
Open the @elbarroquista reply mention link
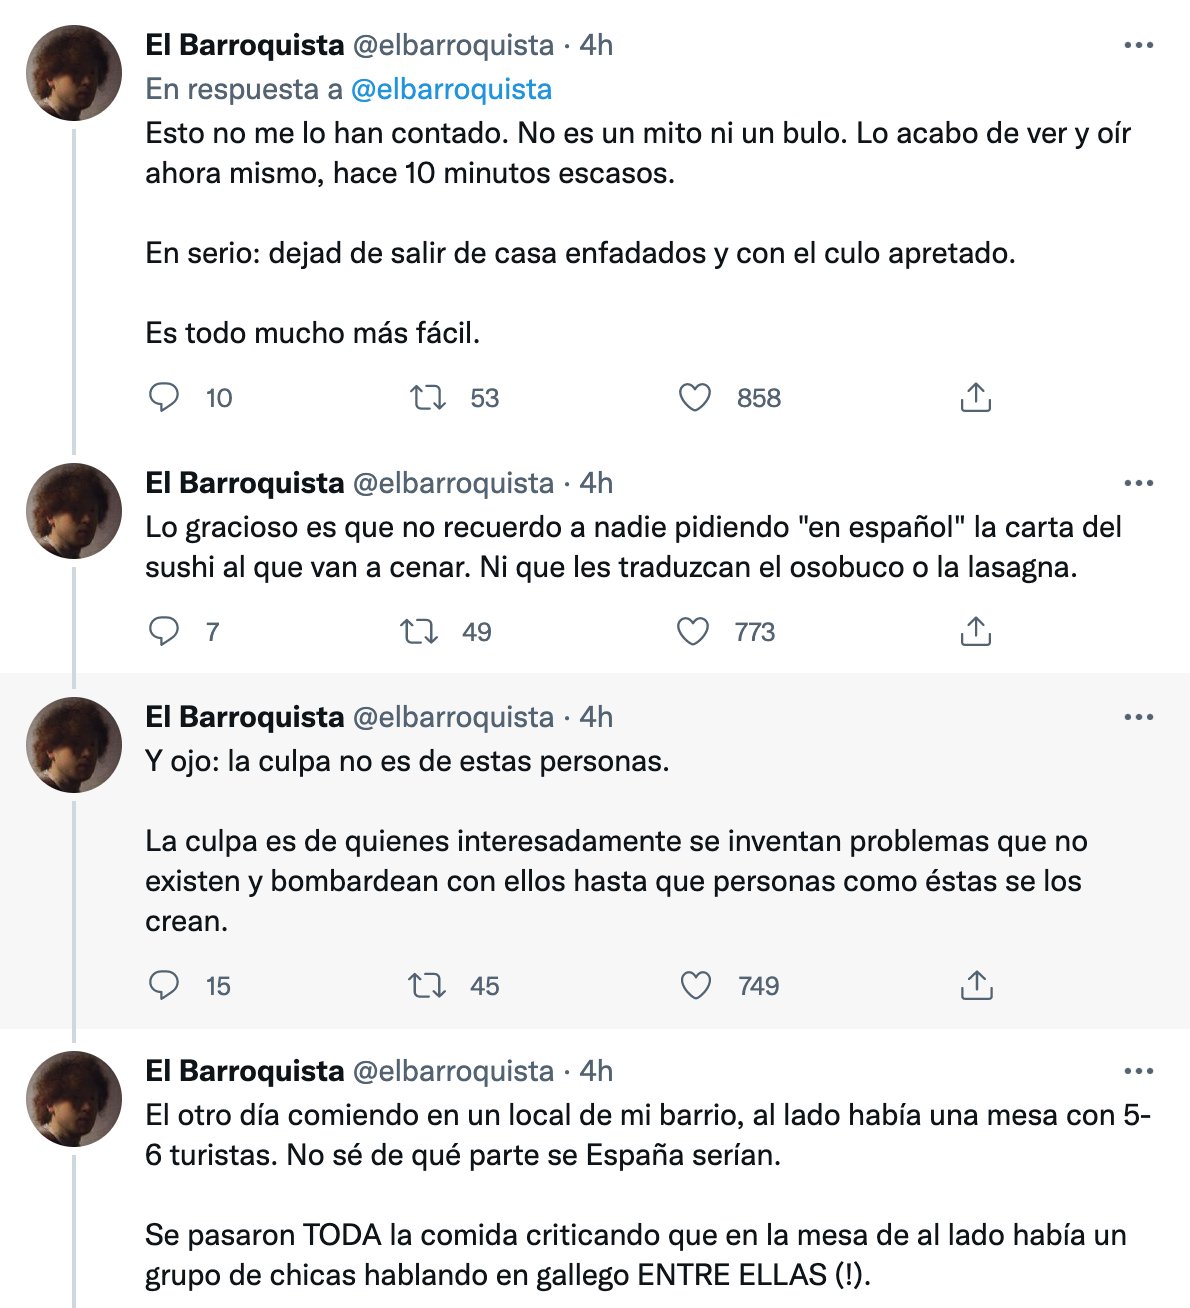click(x=451, y=90)
